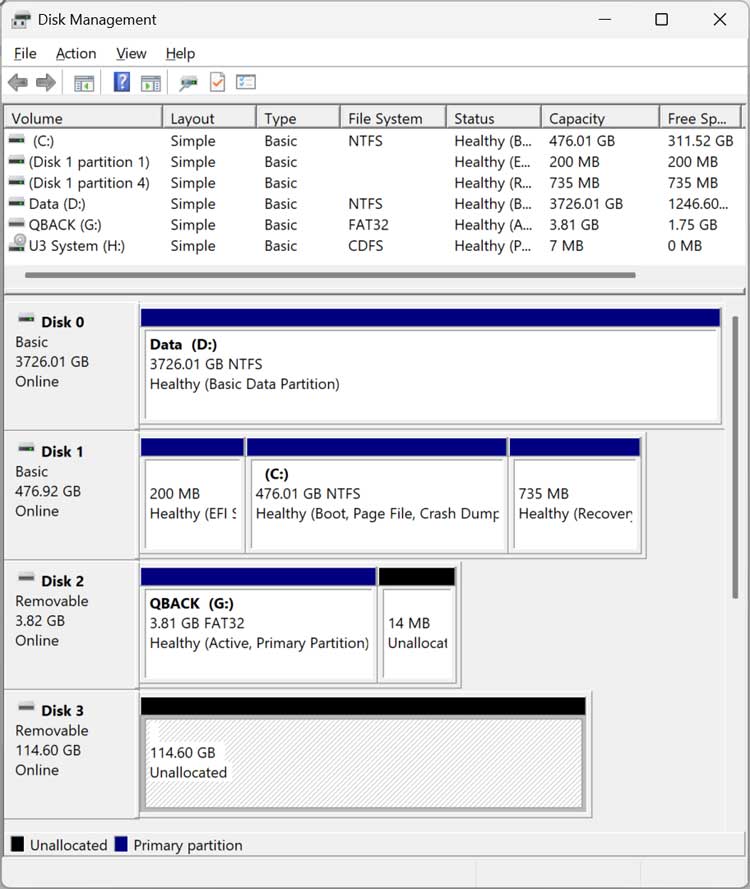Sort by the Free Space column header
750x889 pixels.
point(700,118)
